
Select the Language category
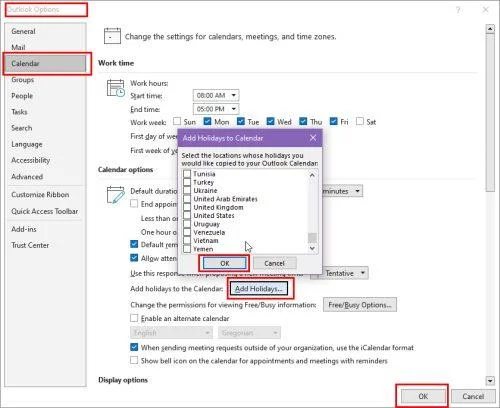click(x=45, y=144)
